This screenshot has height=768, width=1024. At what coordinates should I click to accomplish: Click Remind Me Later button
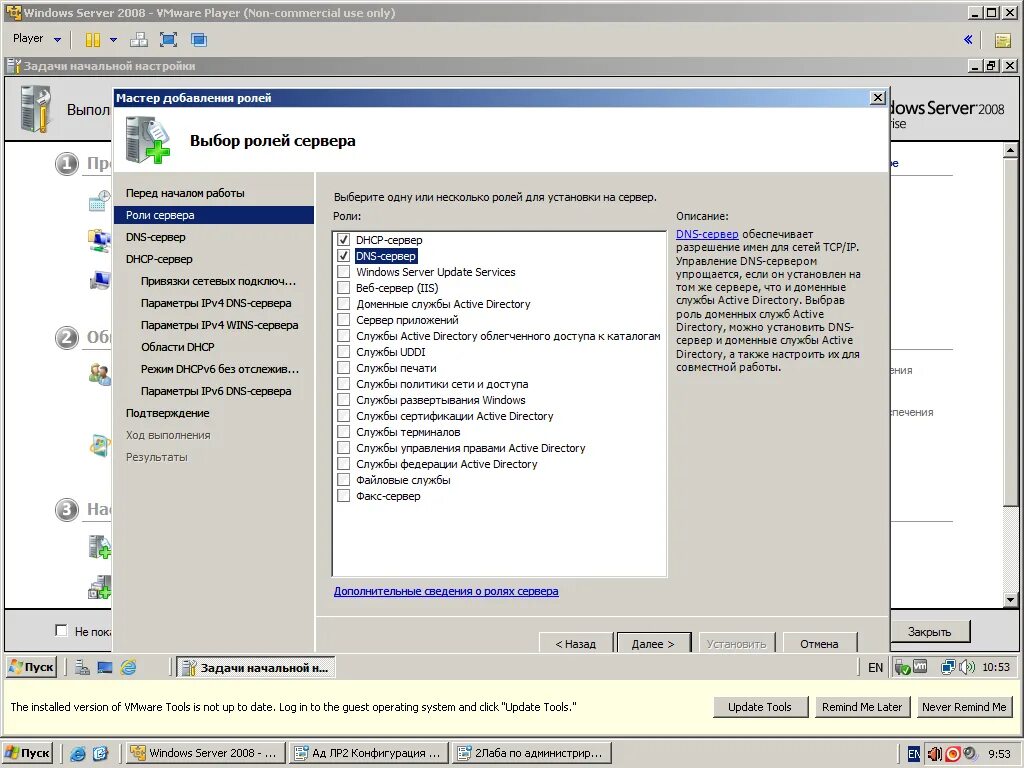(x=862, y=707)
